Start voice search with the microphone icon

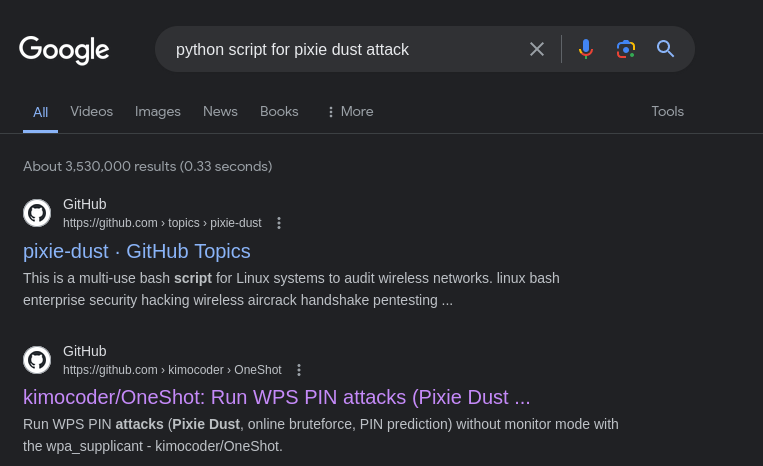[586, 49]
